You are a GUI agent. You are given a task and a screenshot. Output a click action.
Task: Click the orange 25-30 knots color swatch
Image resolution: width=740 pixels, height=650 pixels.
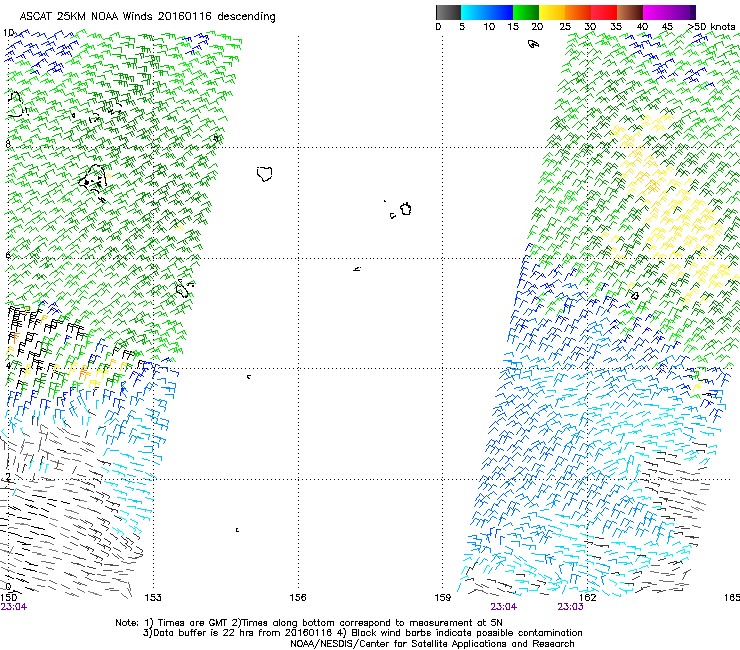click(578, 12)
